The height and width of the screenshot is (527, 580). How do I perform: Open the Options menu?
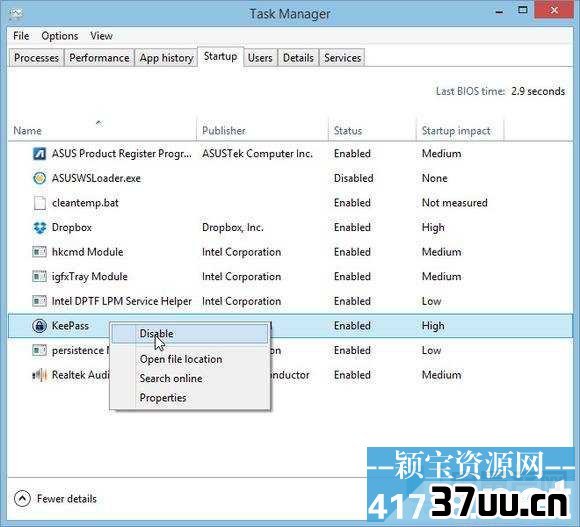(60, 36)
